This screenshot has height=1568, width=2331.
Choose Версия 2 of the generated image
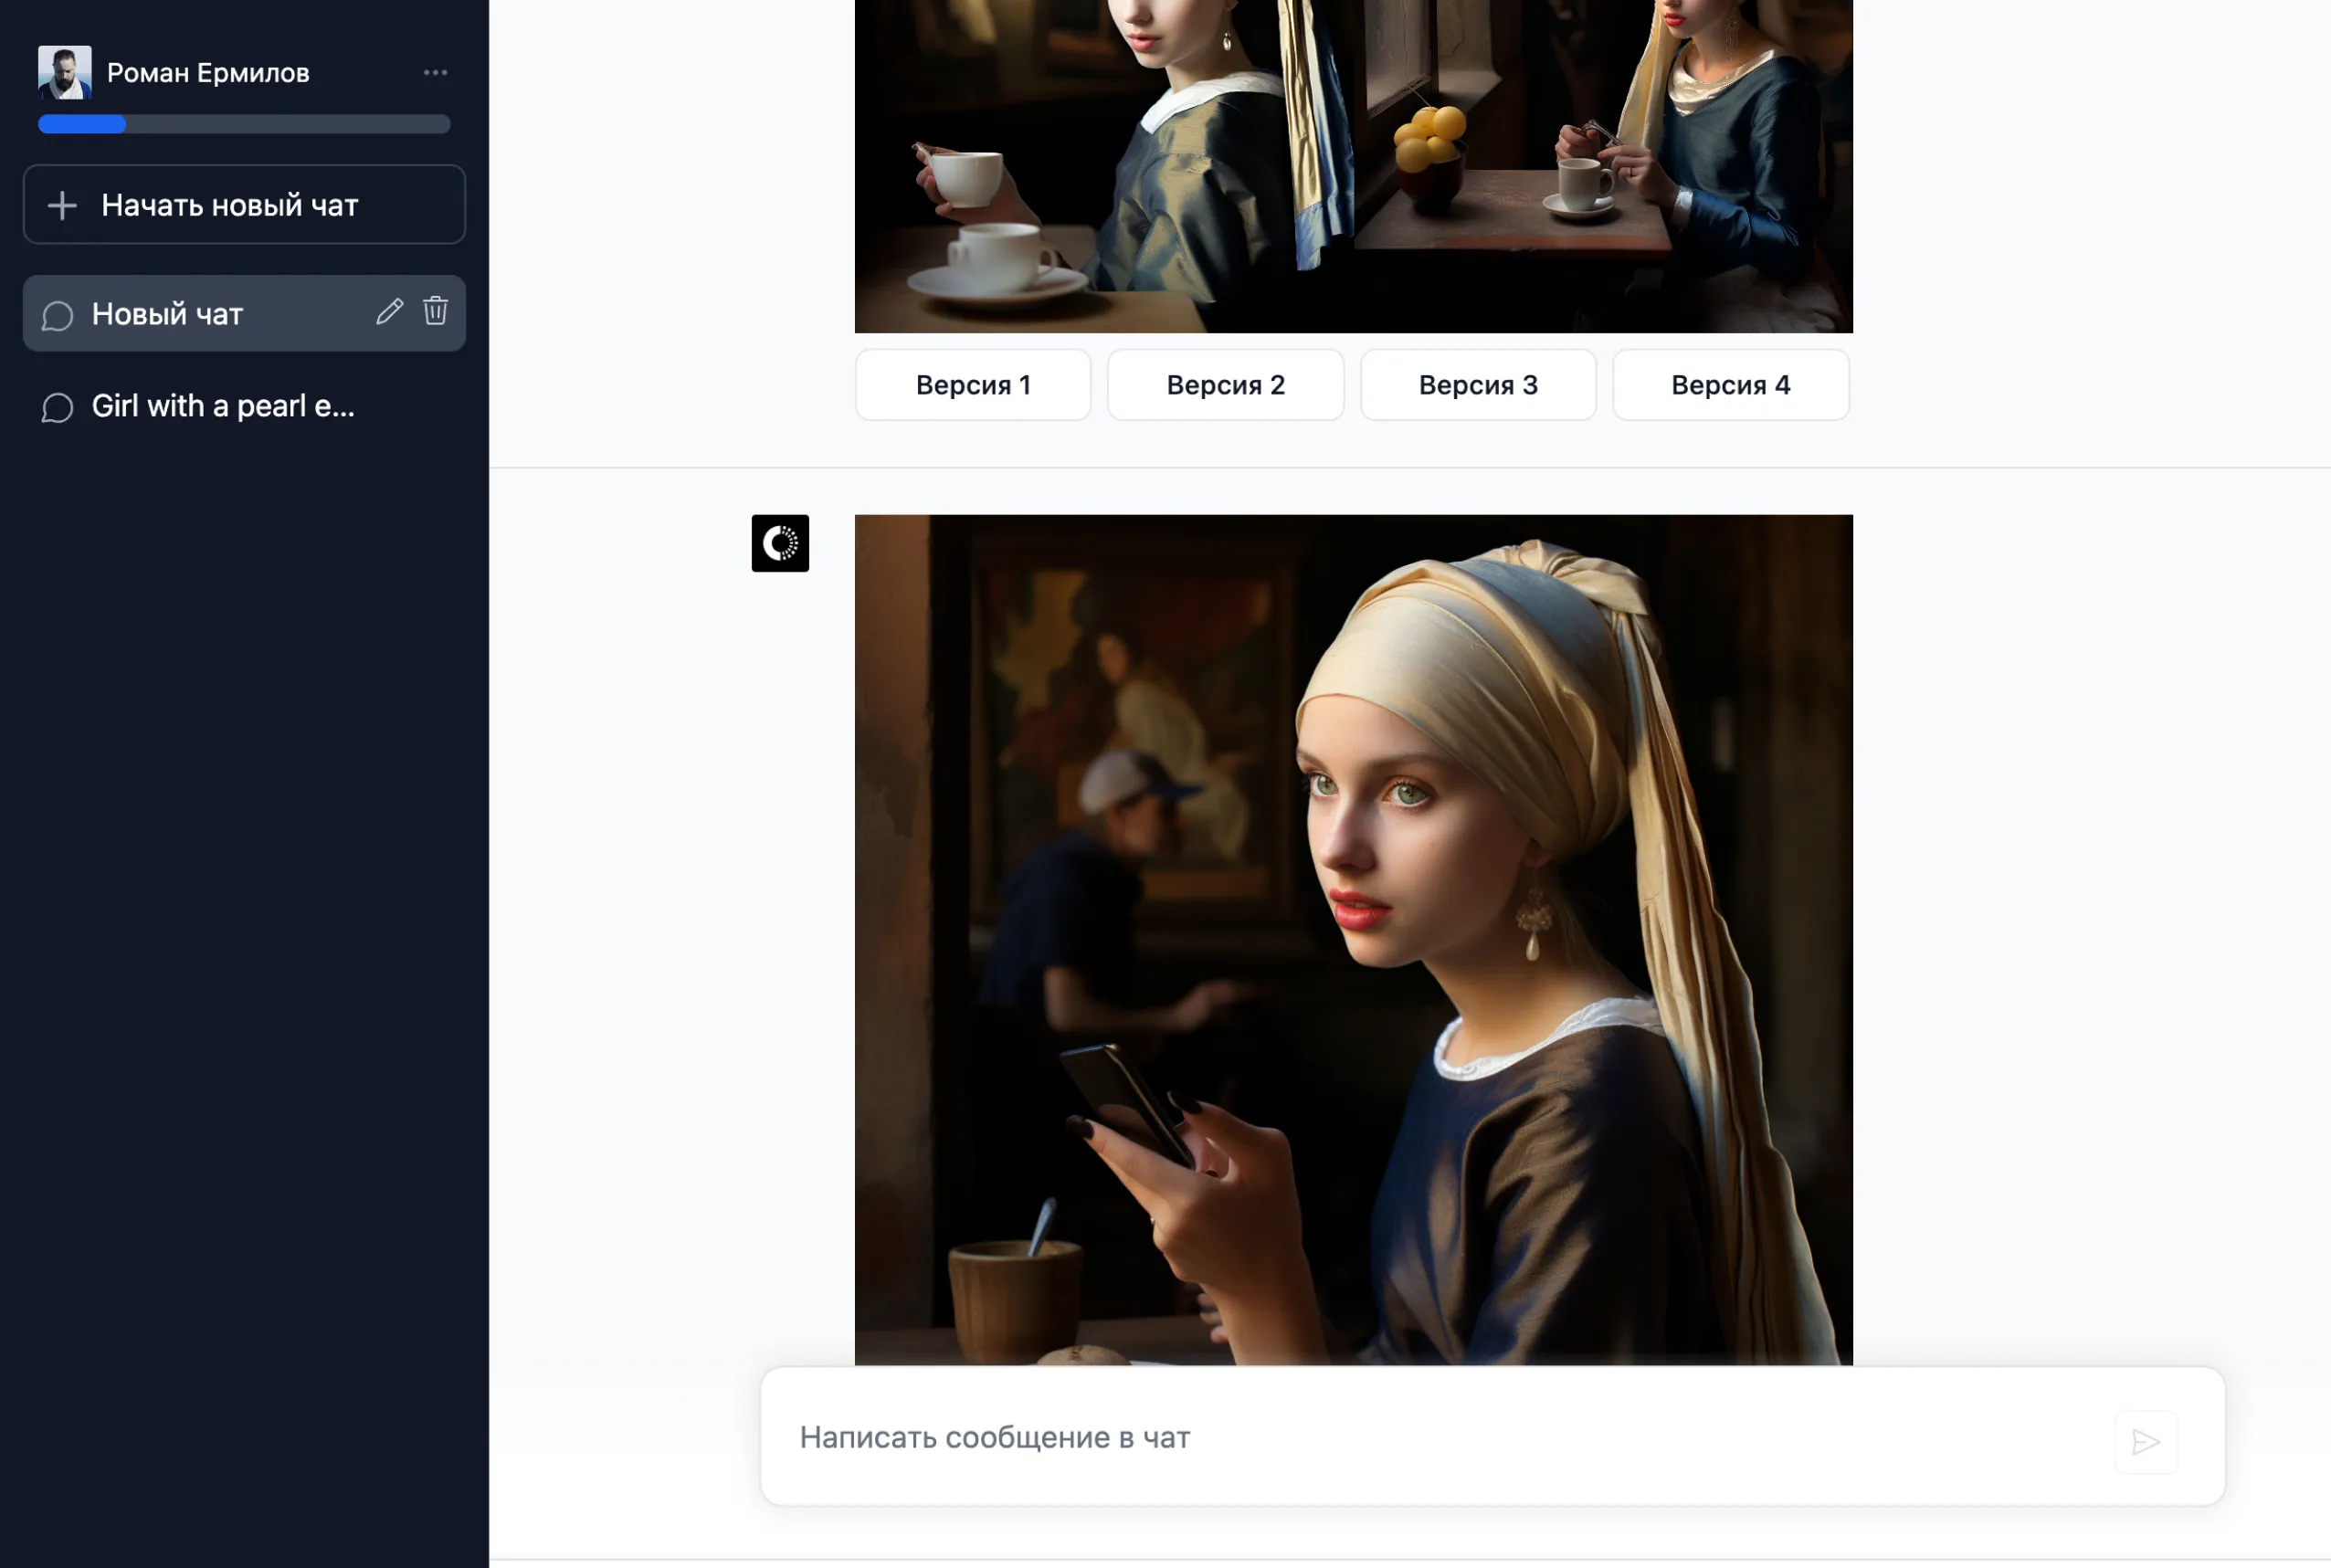tap(1225, 385)
